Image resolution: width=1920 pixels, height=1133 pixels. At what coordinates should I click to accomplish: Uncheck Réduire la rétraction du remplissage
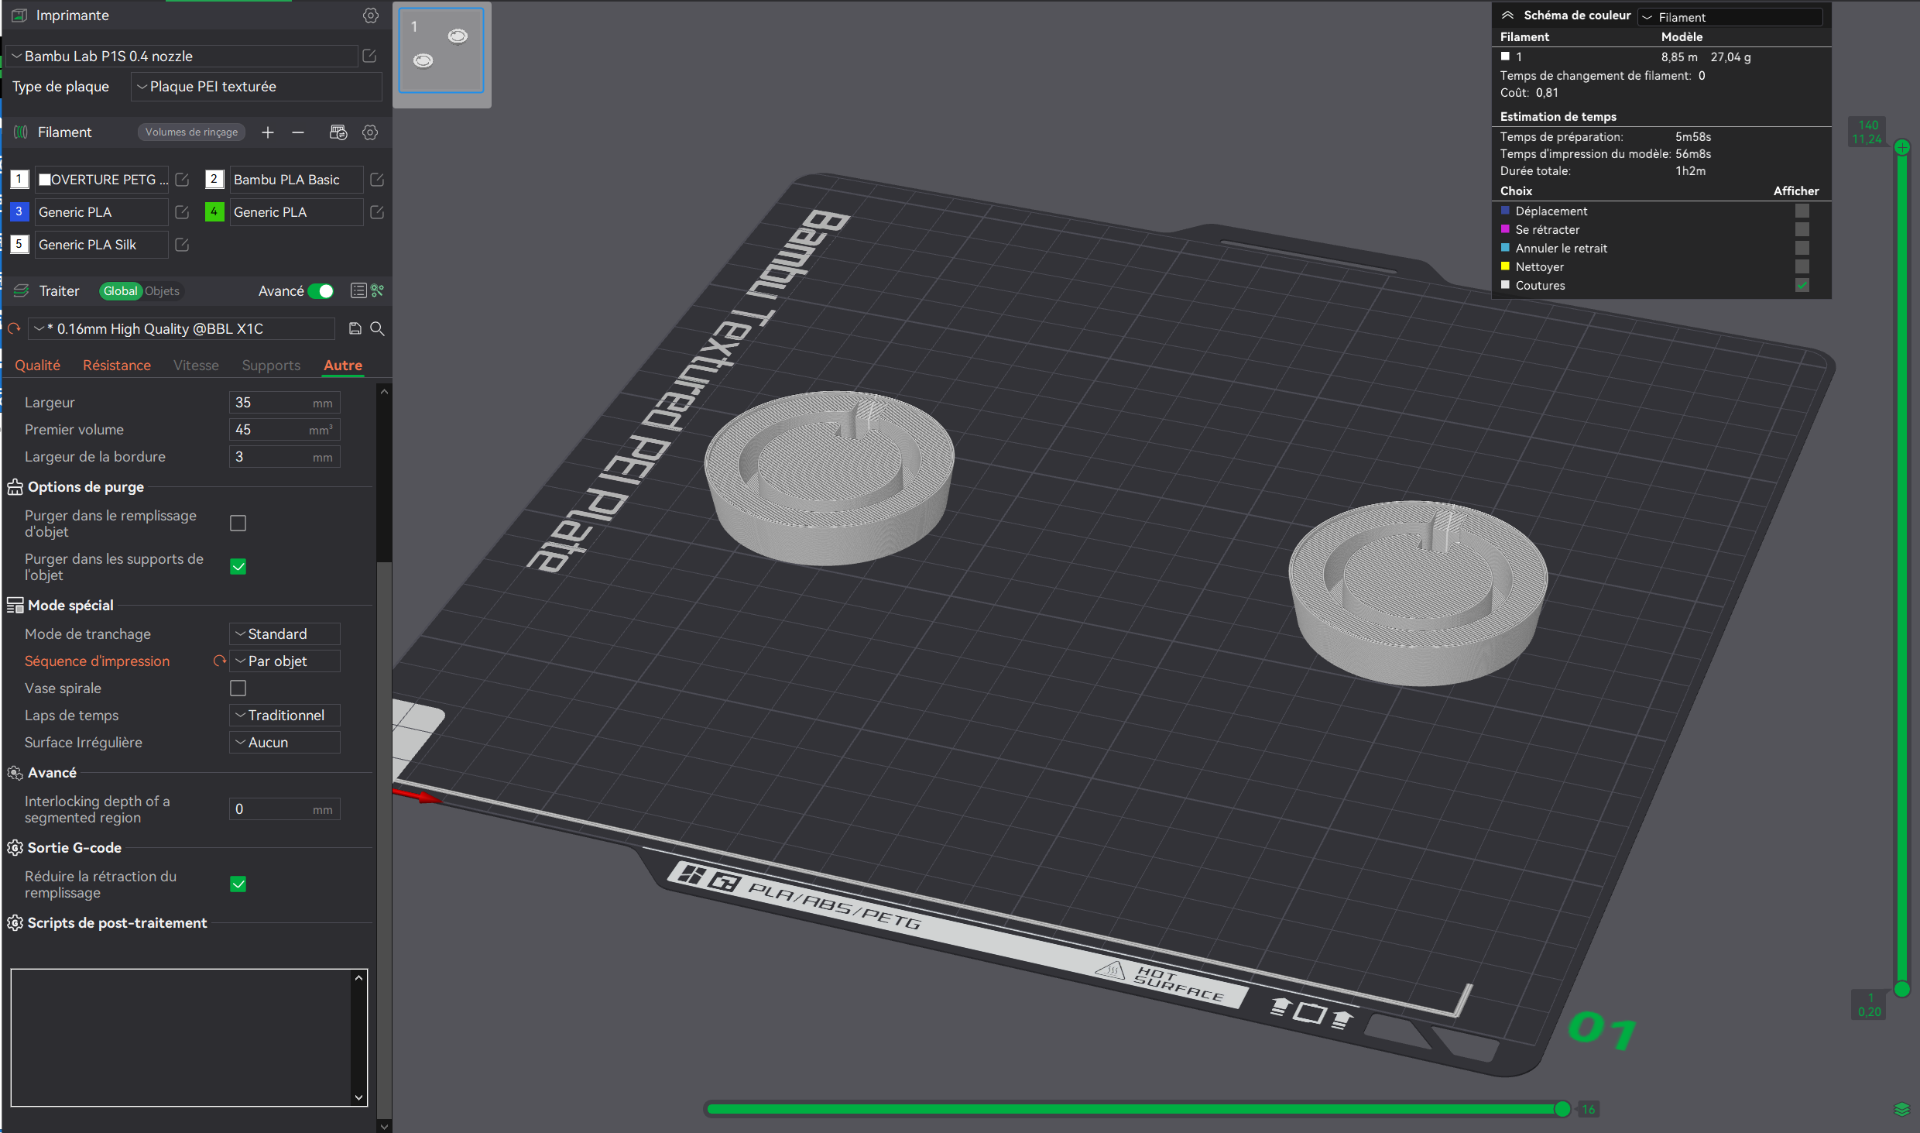[x=238, y=884]
